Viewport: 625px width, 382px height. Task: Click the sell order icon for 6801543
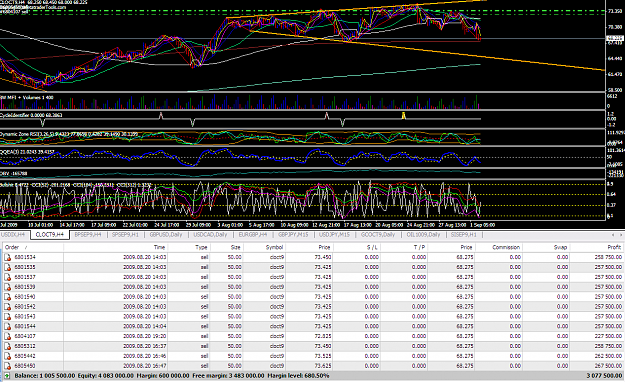[8, 317]
